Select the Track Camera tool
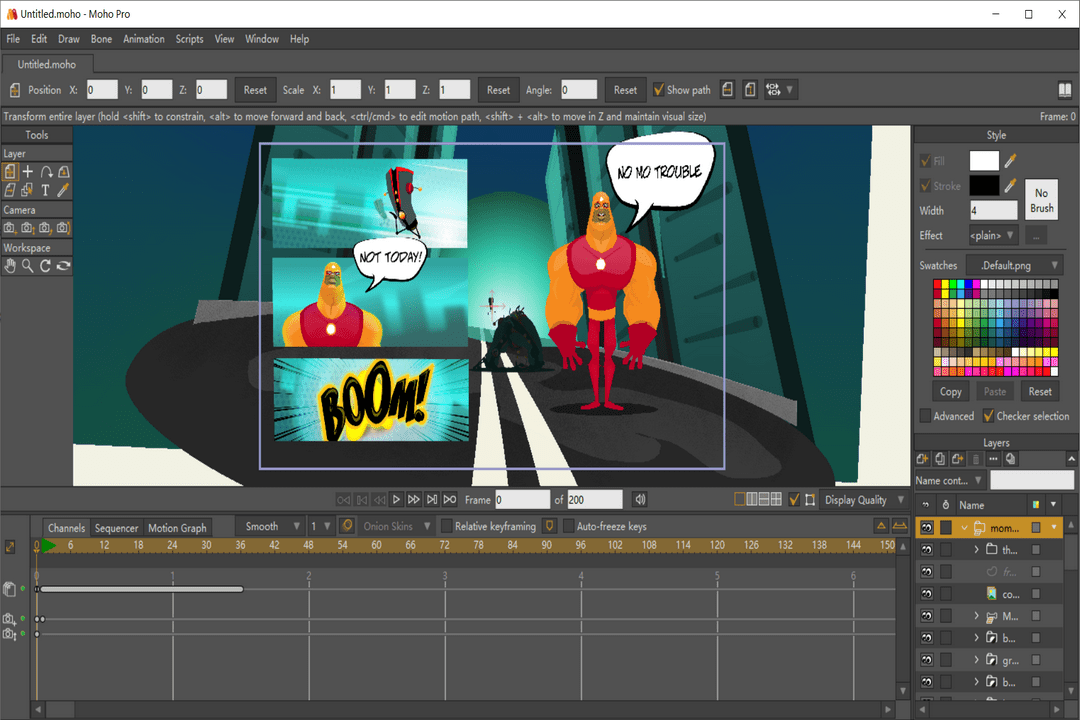1080x720 pixels. pos(10,229)
